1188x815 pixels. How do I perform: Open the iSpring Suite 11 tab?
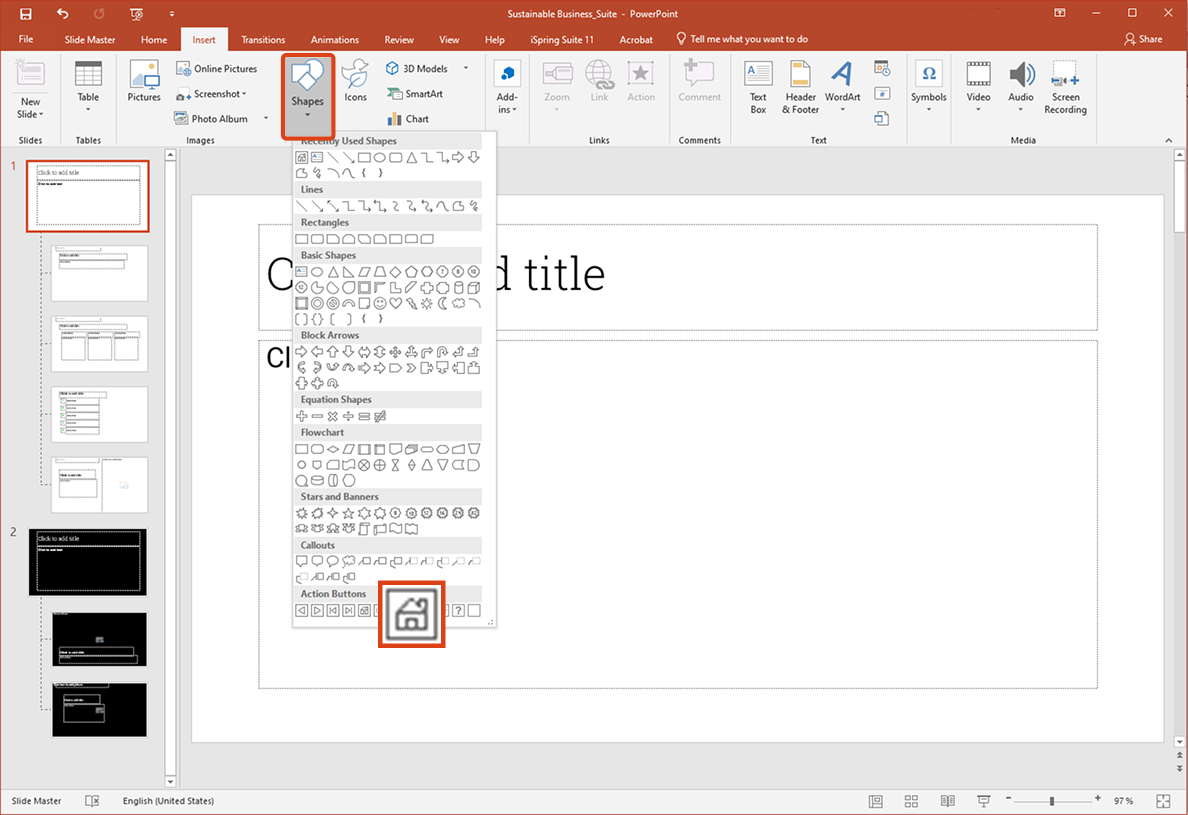pos(561,39)
